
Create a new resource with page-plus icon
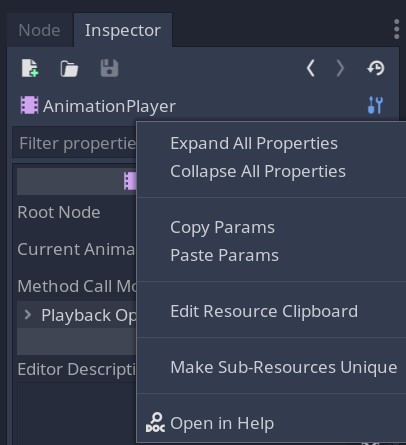tap(30, 68)
